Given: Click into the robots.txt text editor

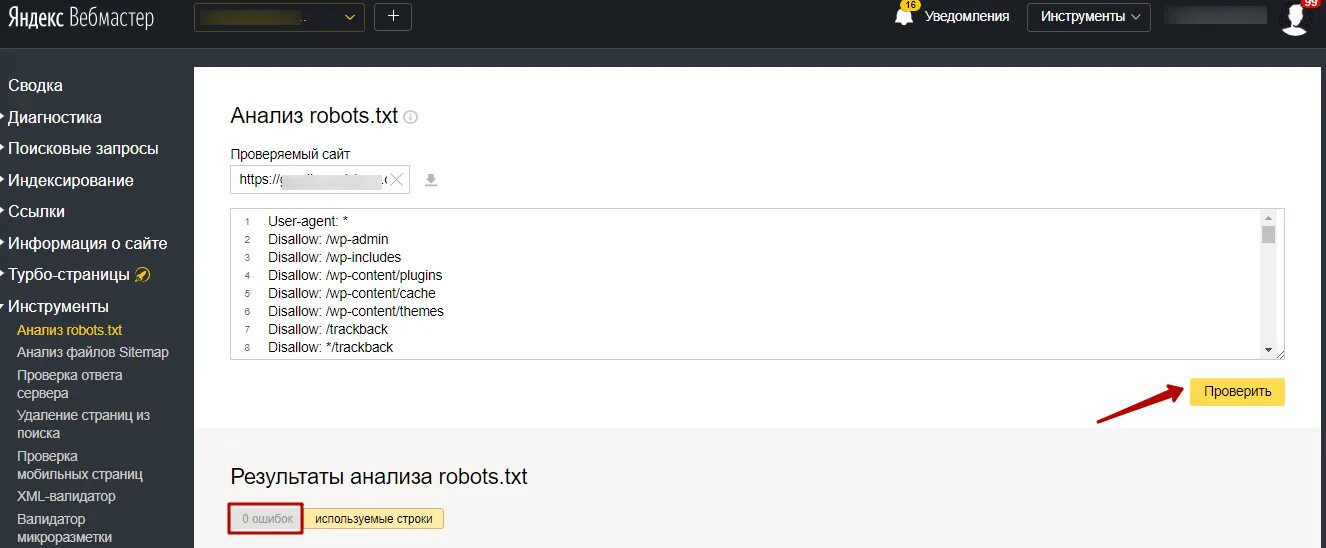Looking at the screenshot, I should (x=757, y=284).
